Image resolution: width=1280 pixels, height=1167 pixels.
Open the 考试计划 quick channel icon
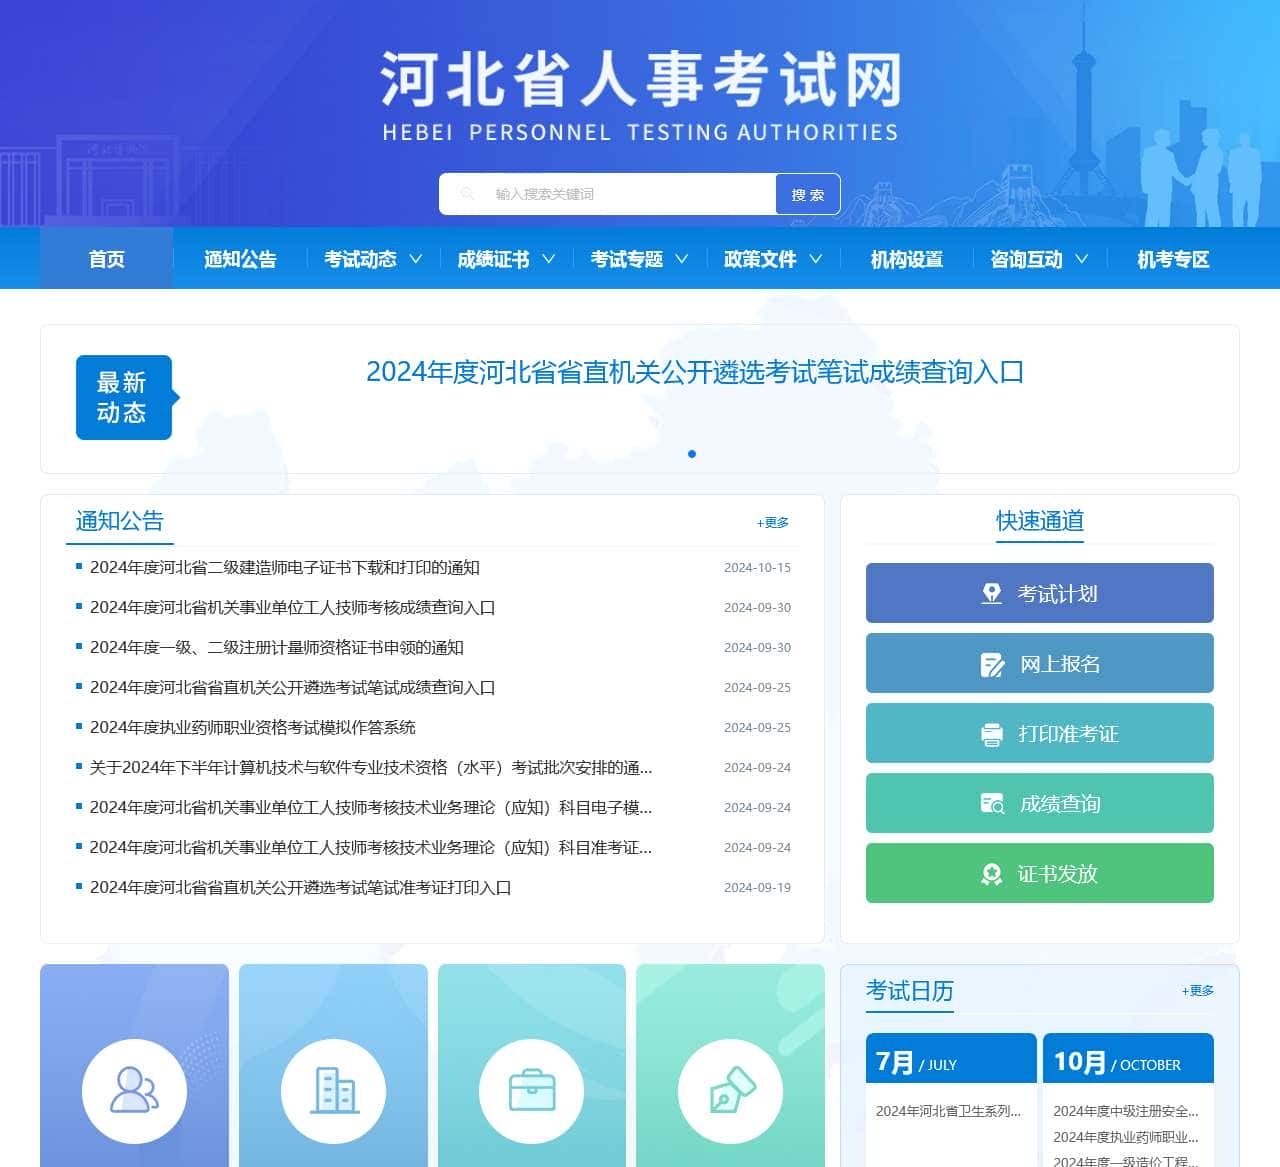[x=992, y=593]
